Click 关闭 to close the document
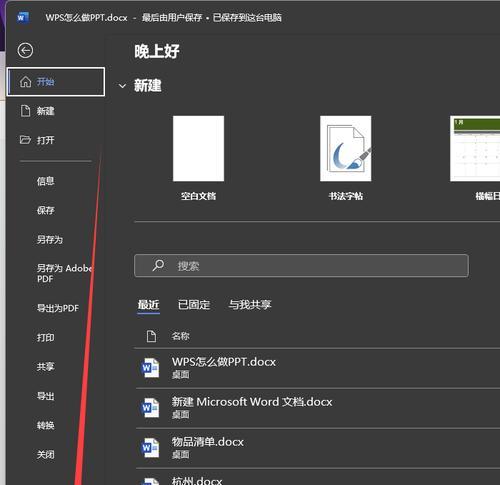The image size is (500, 485). tap(45, 455)
